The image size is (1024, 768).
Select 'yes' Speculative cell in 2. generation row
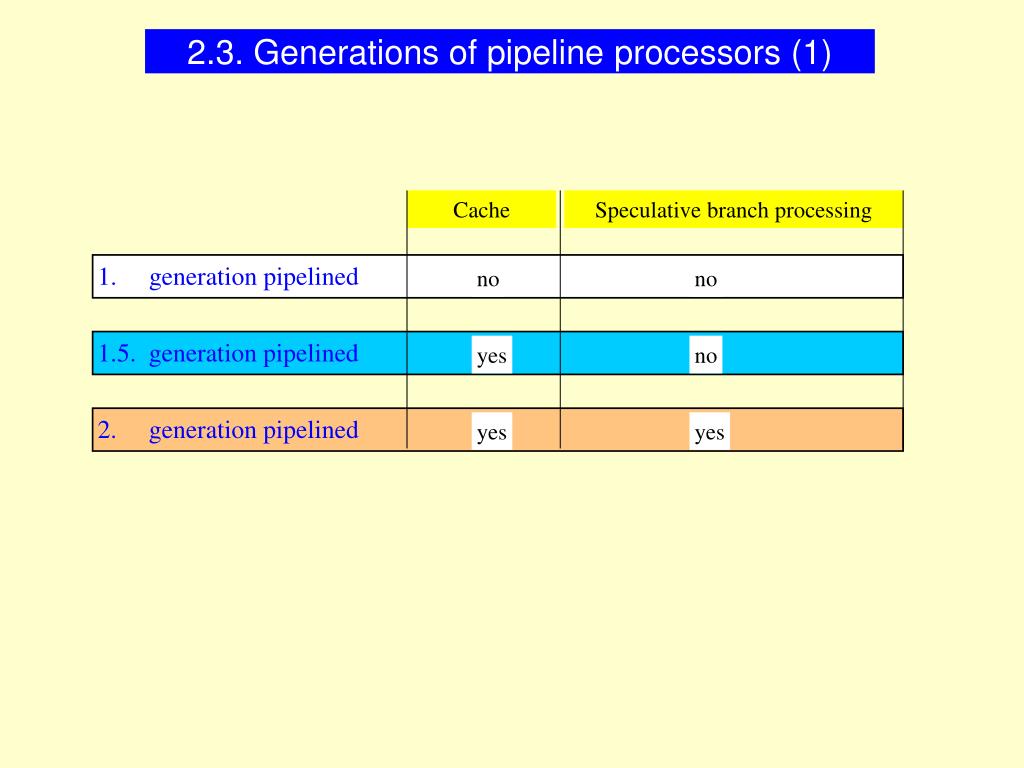(709, 431)
